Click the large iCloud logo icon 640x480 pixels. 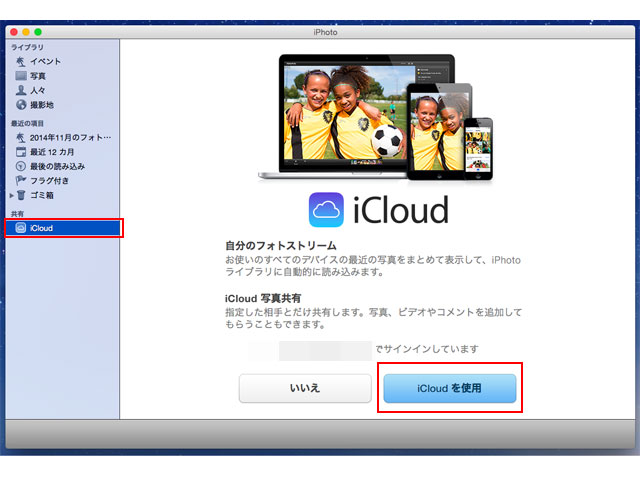click(x=326, y=209)
